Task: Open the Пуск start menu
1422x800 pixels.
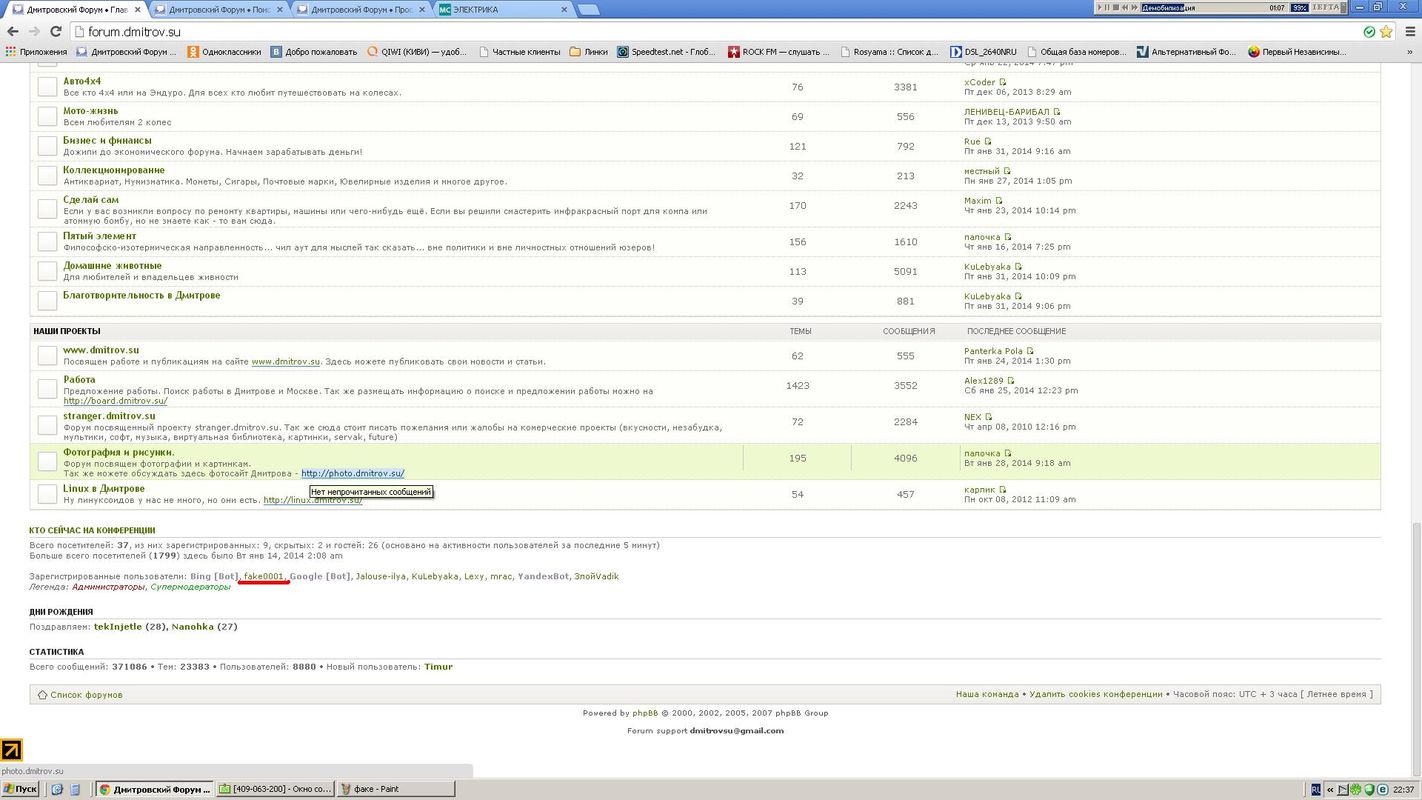Action: coord(20,789)
